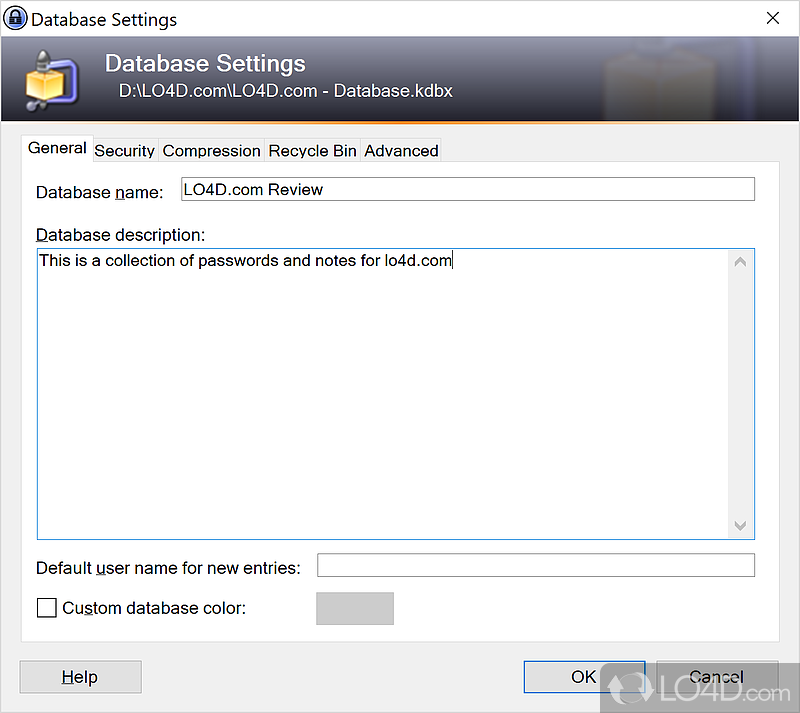Click the database settings banner icon

(52, 80)
